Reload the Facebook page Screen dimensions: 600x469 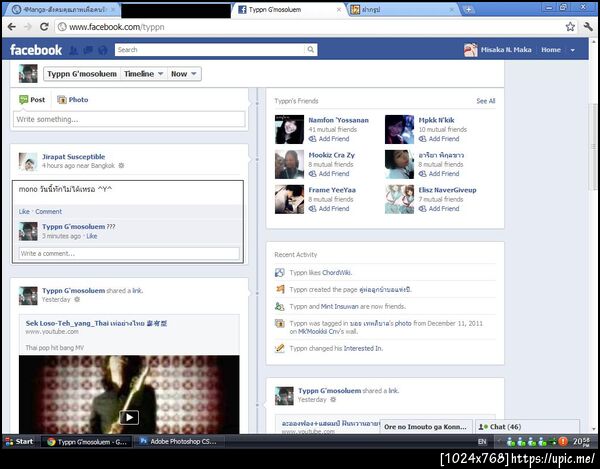point(44,27)
